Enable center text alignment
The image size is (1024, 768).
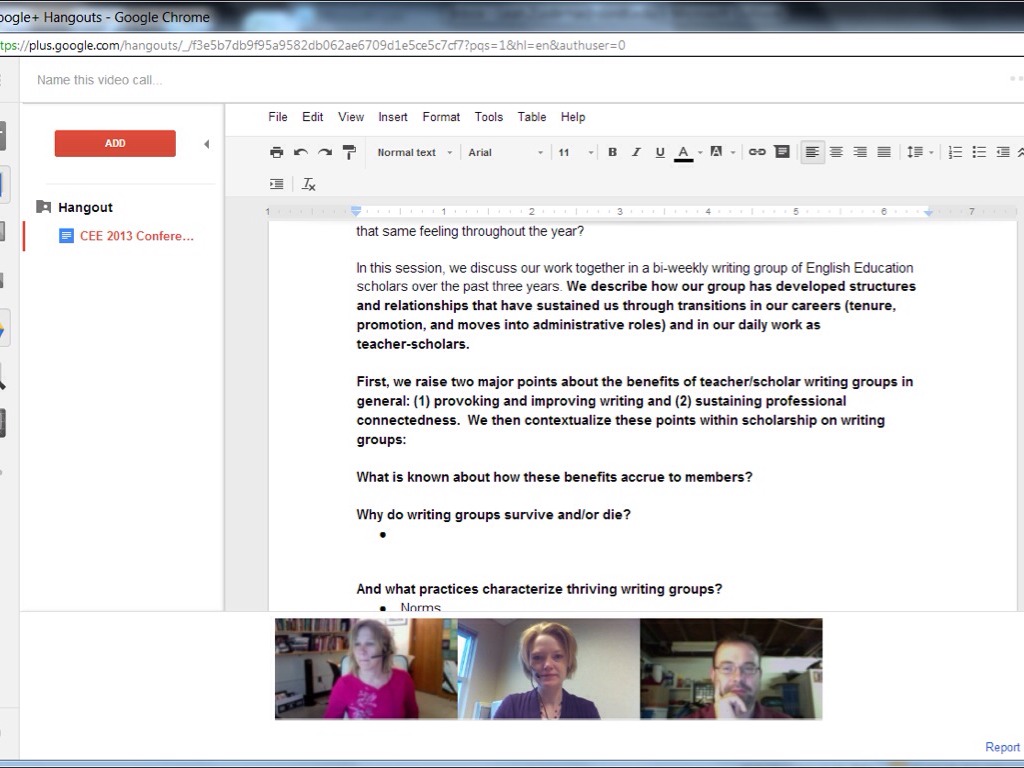click(836, 152)
